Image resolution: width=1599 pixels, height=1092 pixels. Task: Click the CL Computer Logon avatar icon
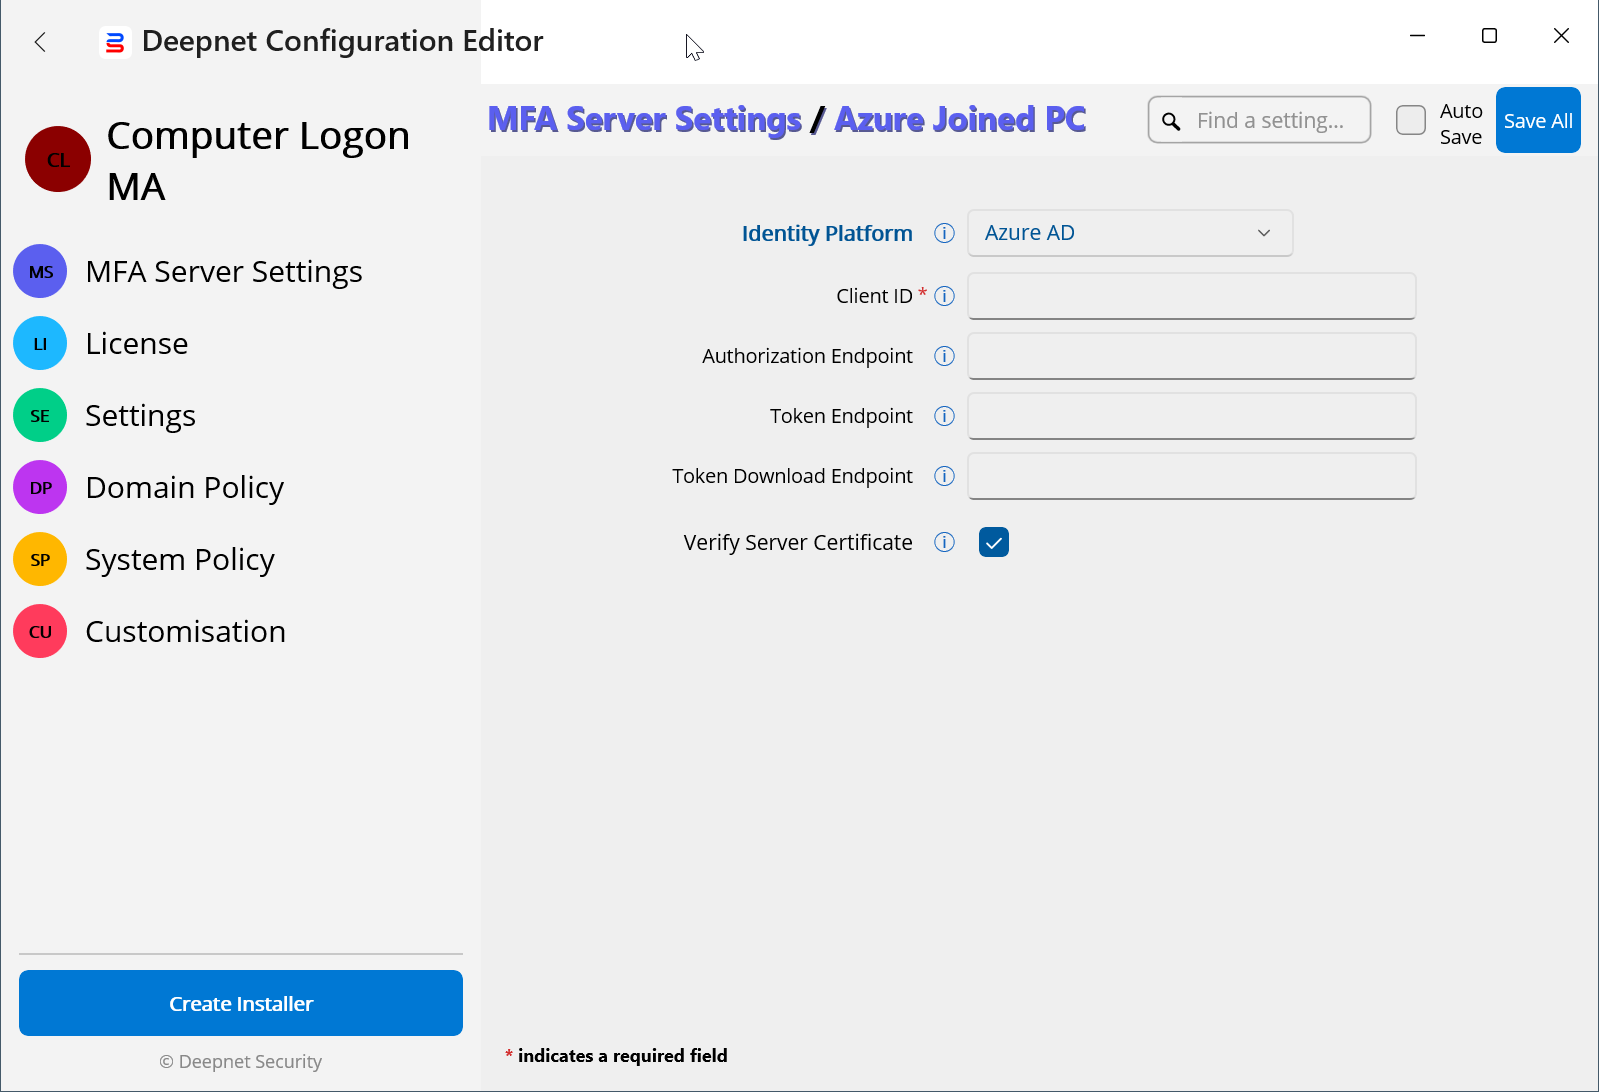click(x=58, y=159)
